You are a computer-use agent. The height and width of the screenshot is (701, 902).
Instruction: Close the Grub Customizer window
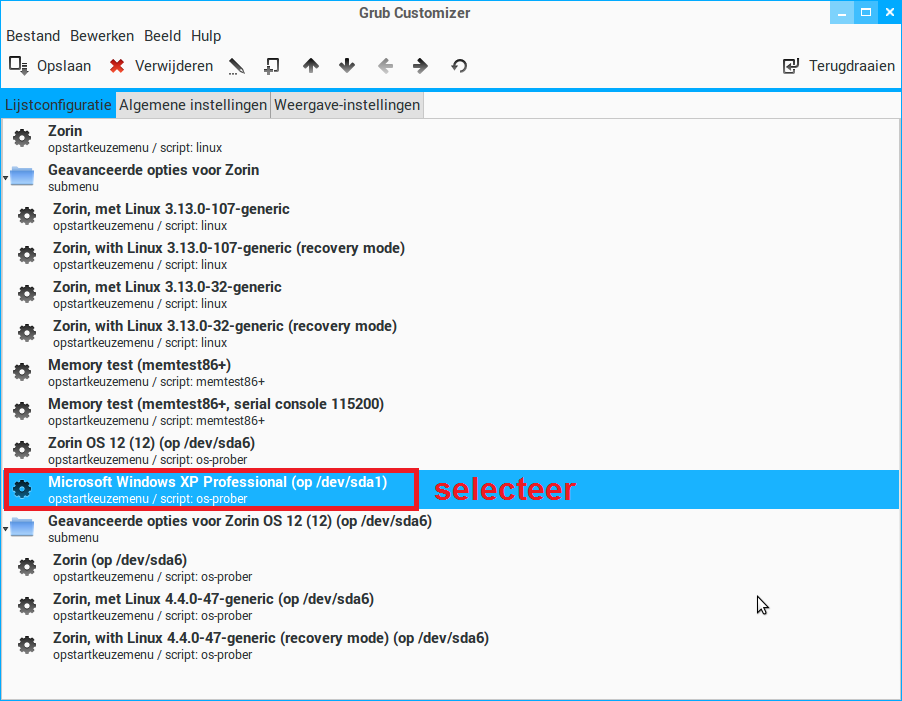pyautogui.click(x=889, y=12)
